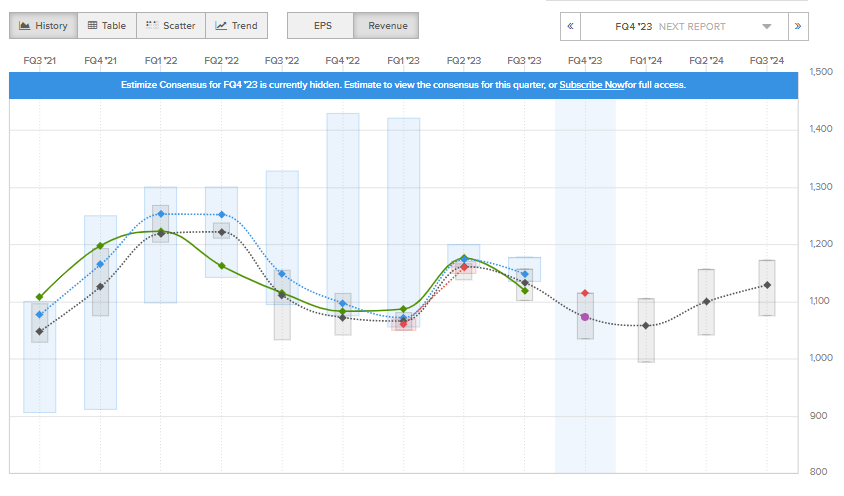
Task: Click the FQ2 '23 quarter label
Action: pyautogui.click(x=464, y=61)
